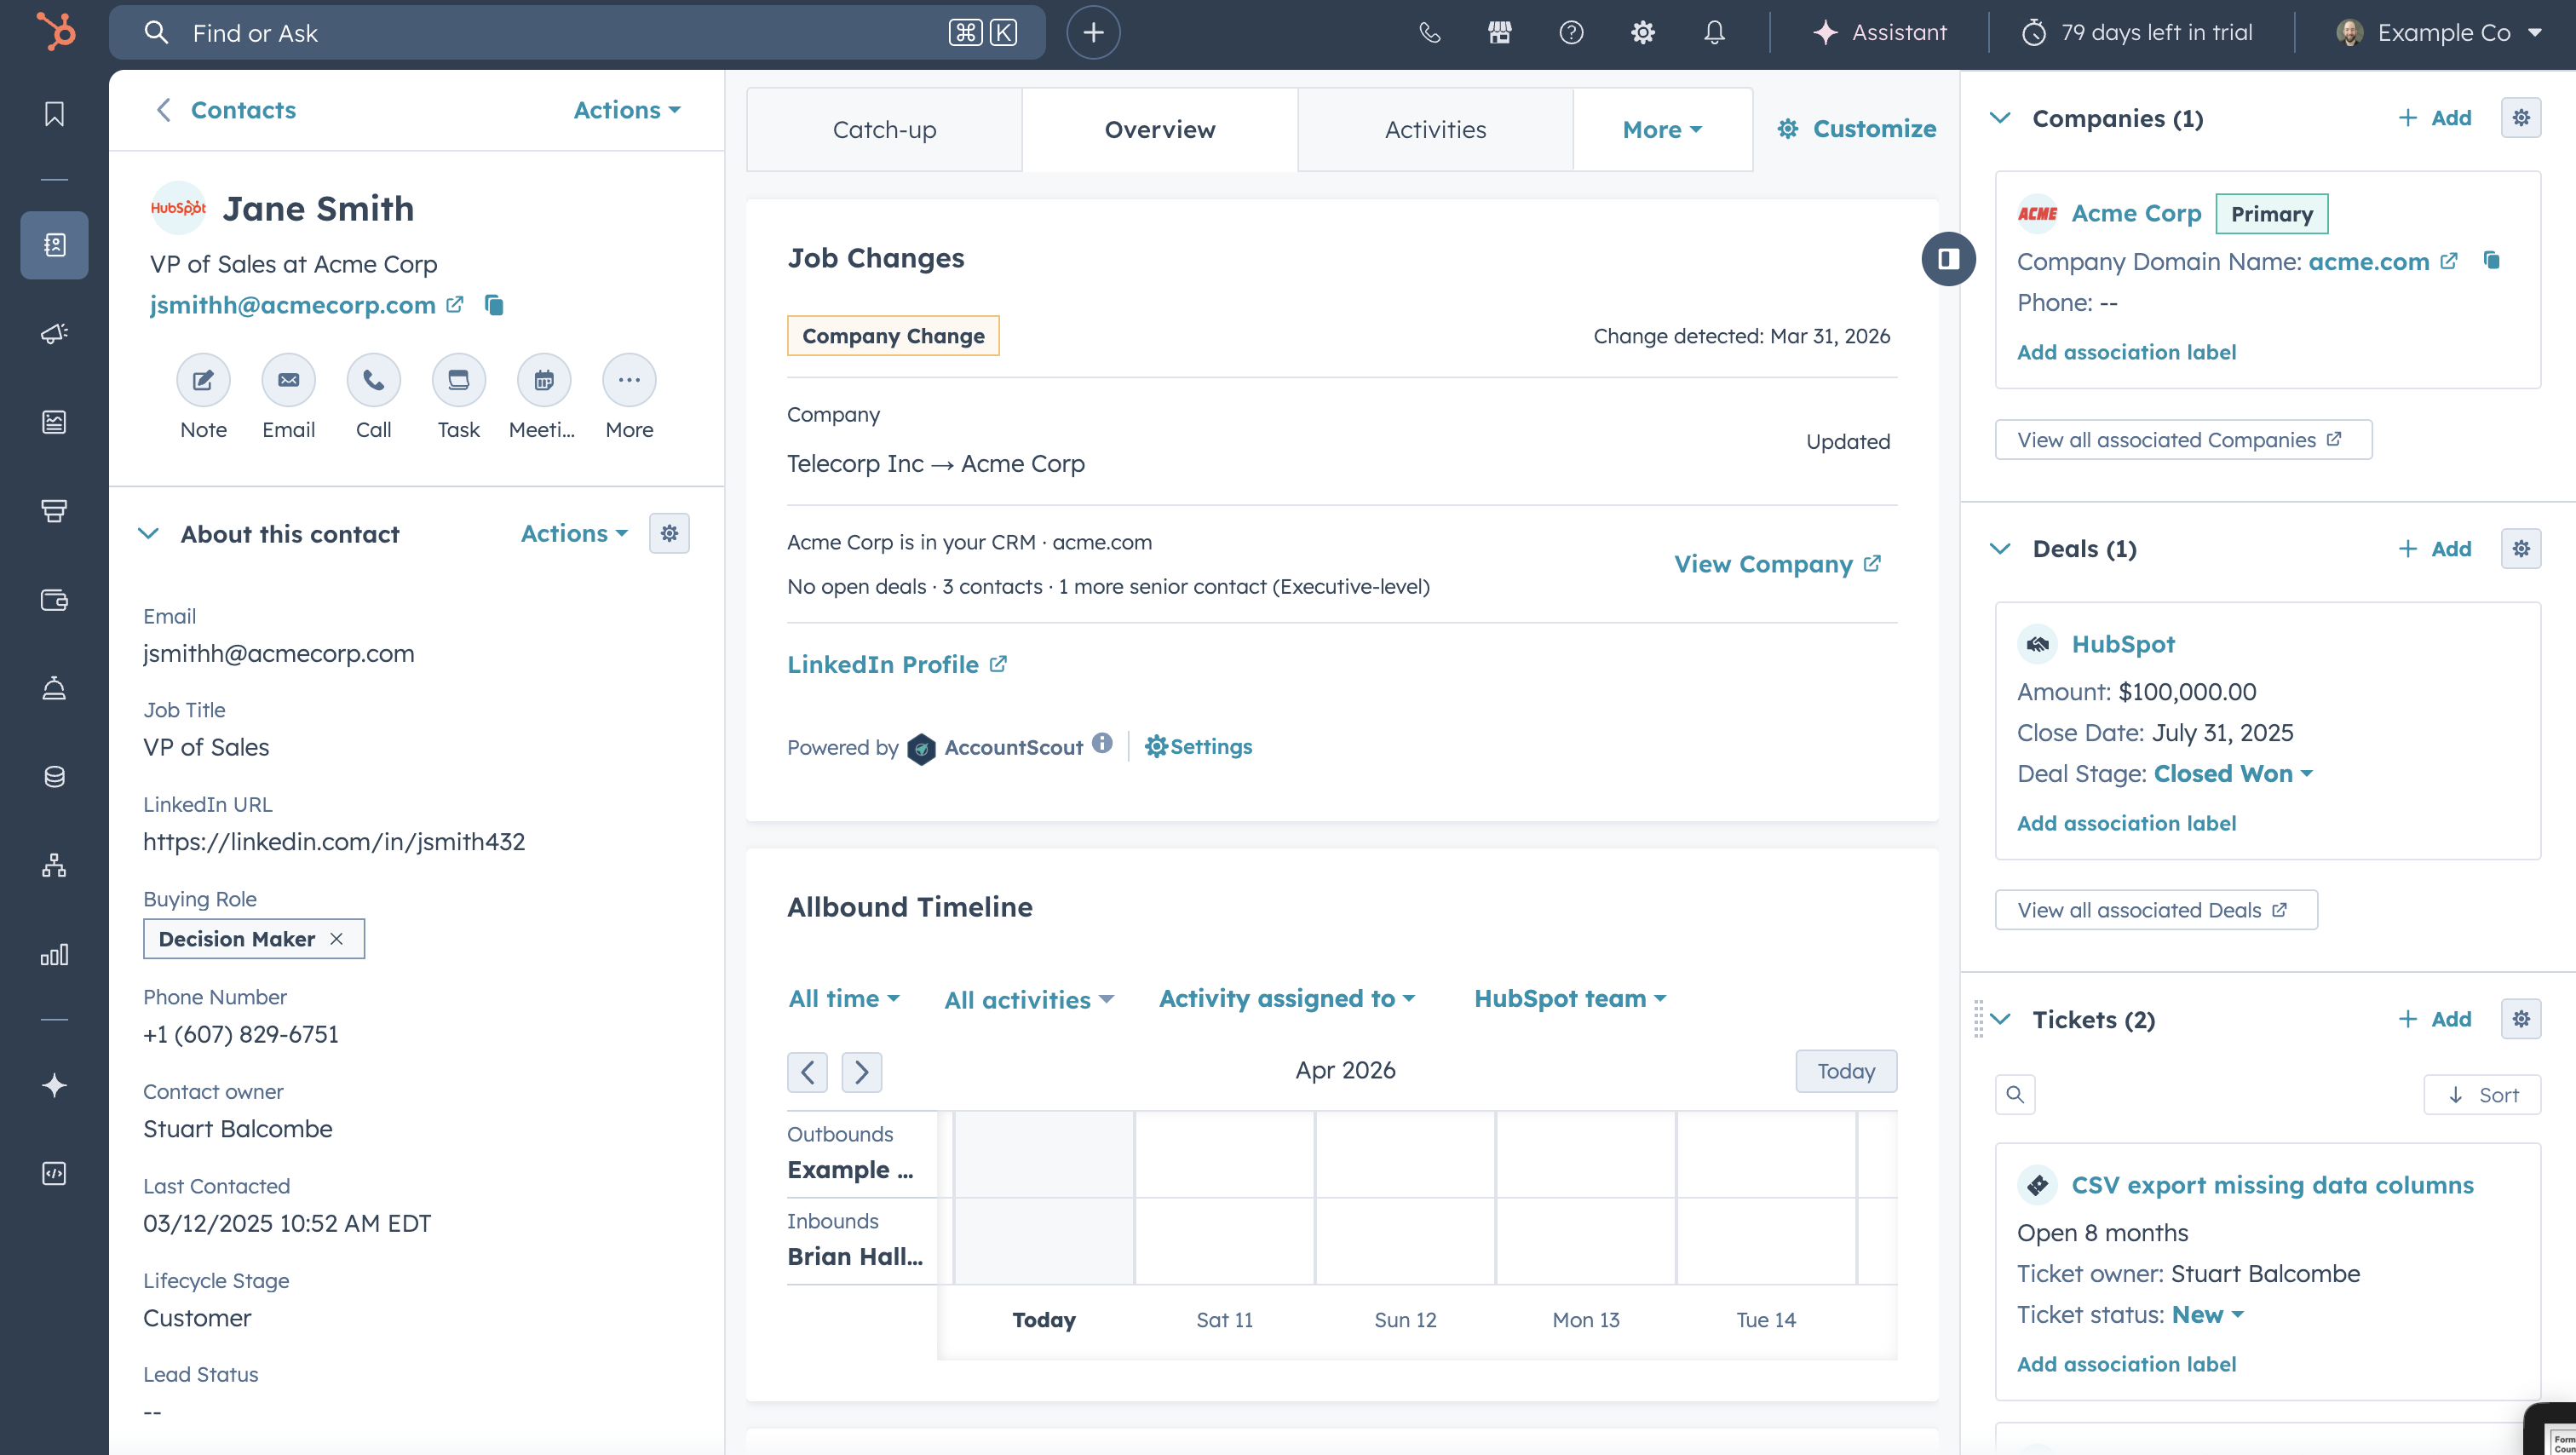
Task: Open the reporting icon in left sidebar
Action: tap(54, 953)
